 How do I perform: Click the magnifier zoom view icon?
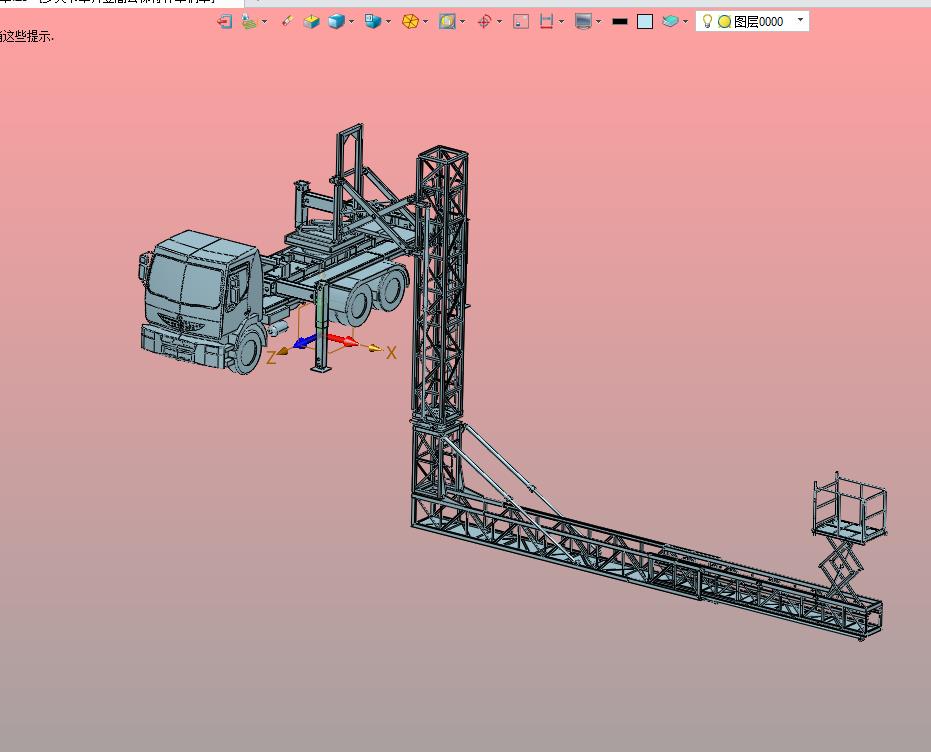(x=447, y=21)
